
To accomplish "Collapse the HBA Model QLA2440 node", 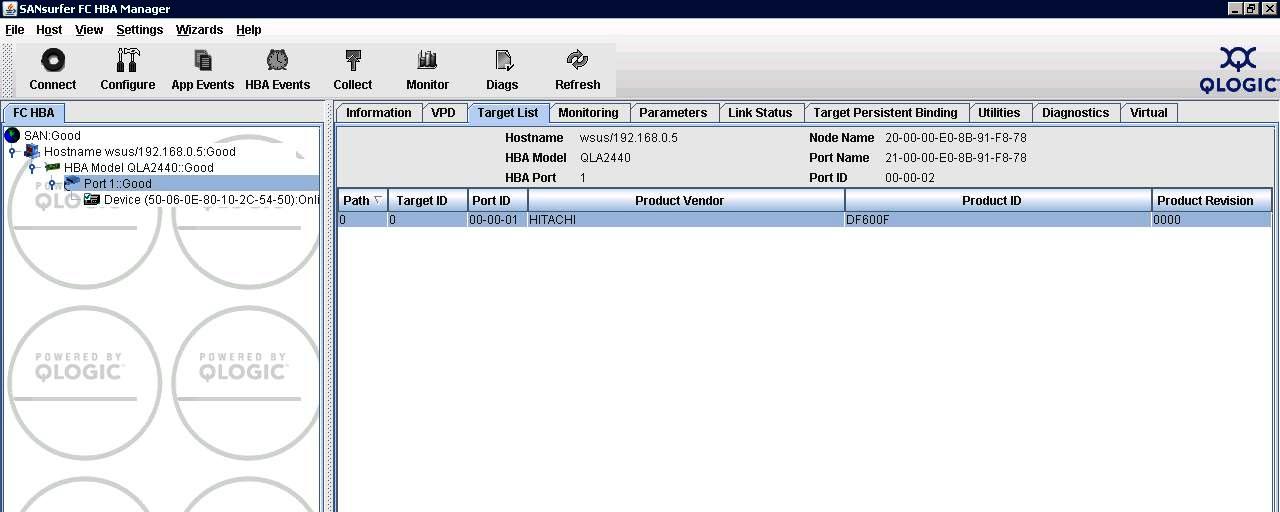I will 32,168.
